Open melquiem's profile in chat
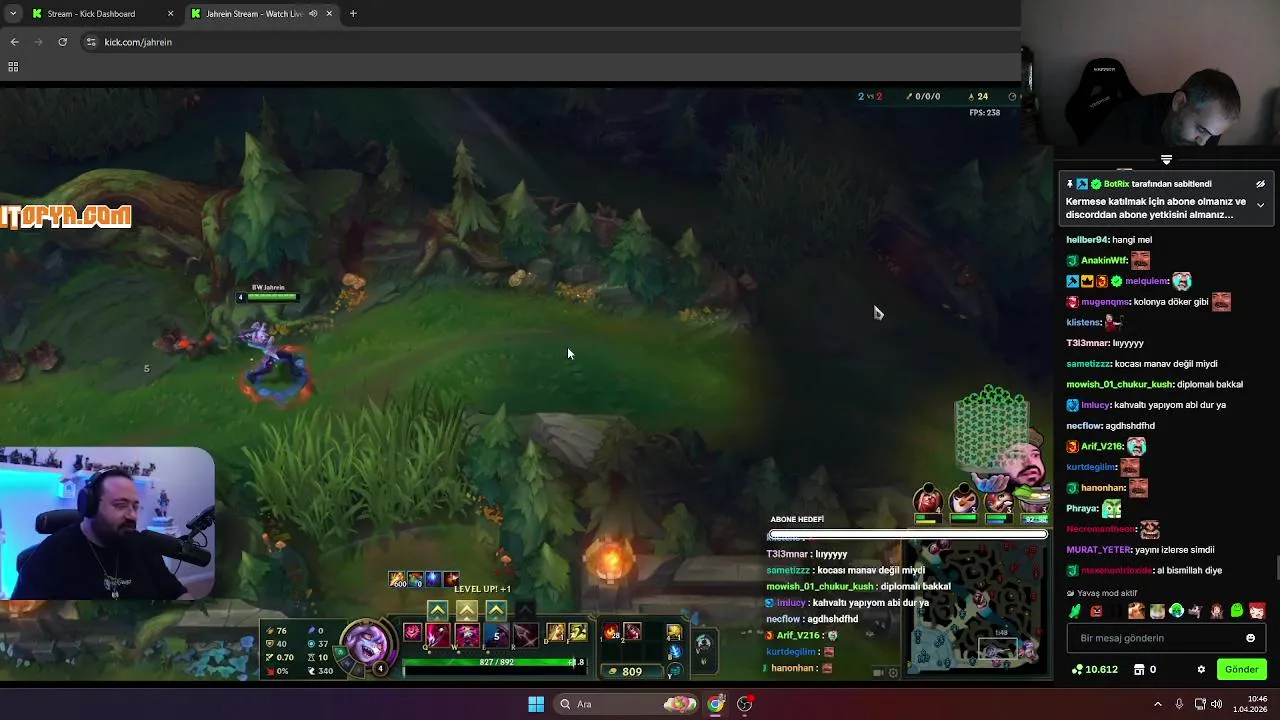Image resolution: width=1280 pixels, height=720 pixels. click(1147, 282)
